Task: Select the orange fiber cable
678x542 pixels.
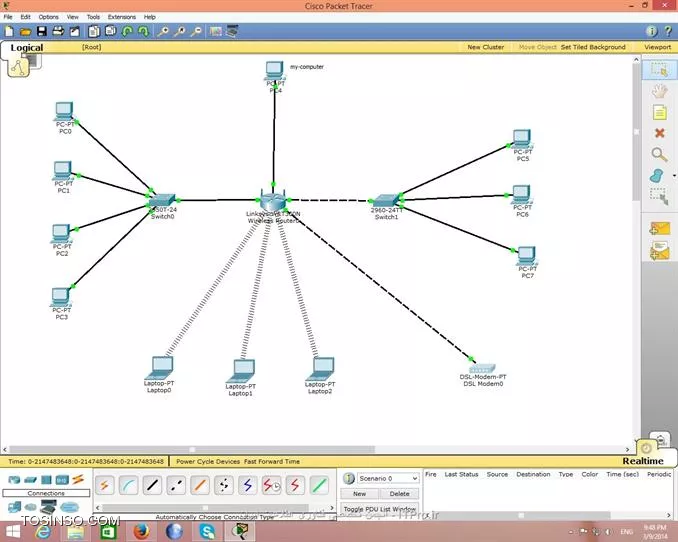Action: tap(200, 485)
